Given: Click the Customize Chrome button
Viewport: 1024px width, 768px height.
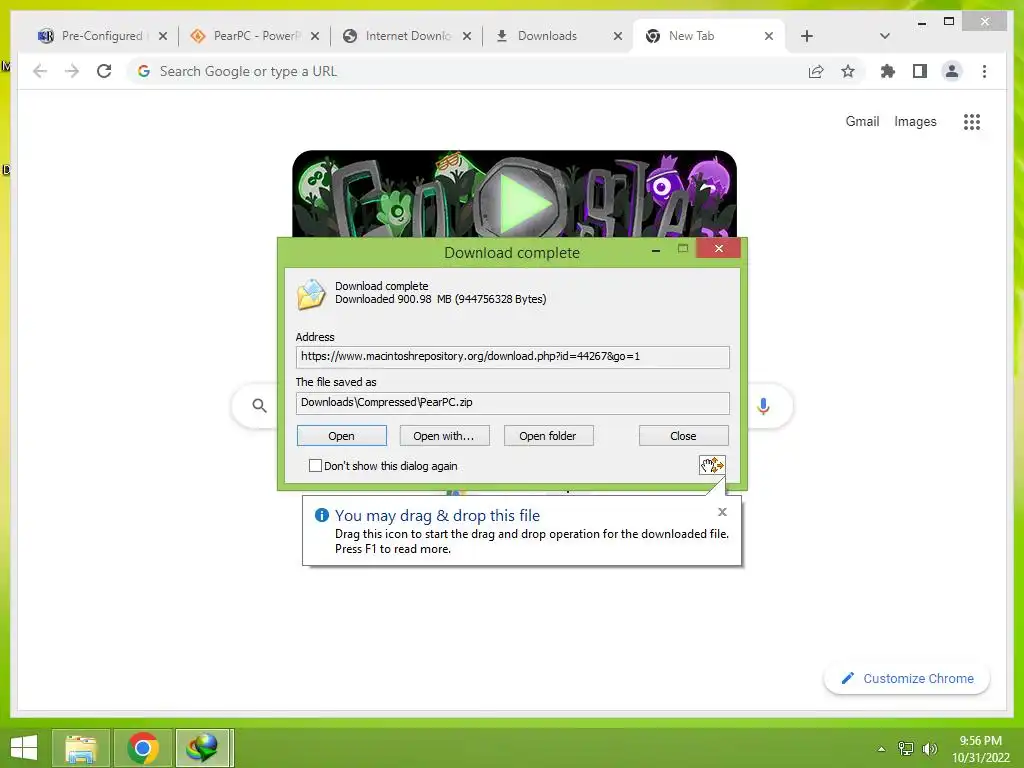Looking at the screenshot, I should click(907, 679).
